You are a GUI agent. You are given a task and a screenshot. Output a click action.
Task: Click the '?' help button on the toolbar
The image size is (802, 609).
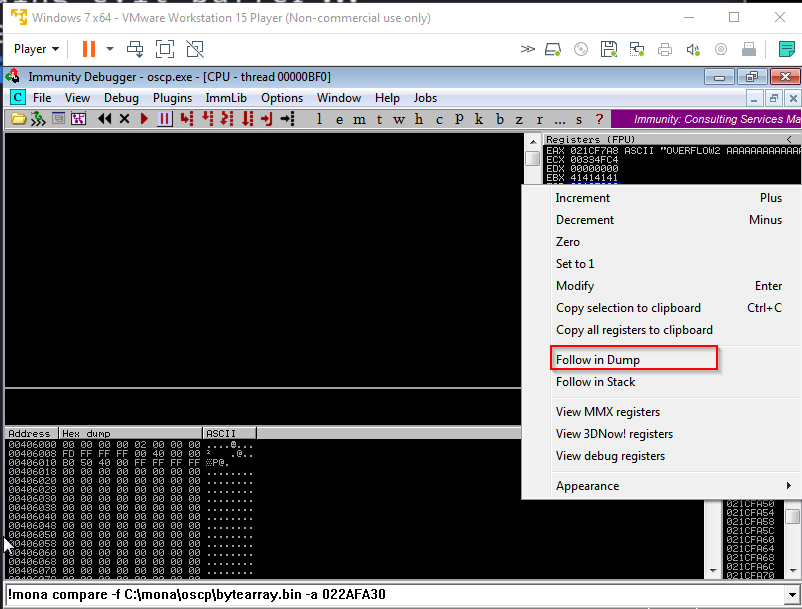click(599, 118)
